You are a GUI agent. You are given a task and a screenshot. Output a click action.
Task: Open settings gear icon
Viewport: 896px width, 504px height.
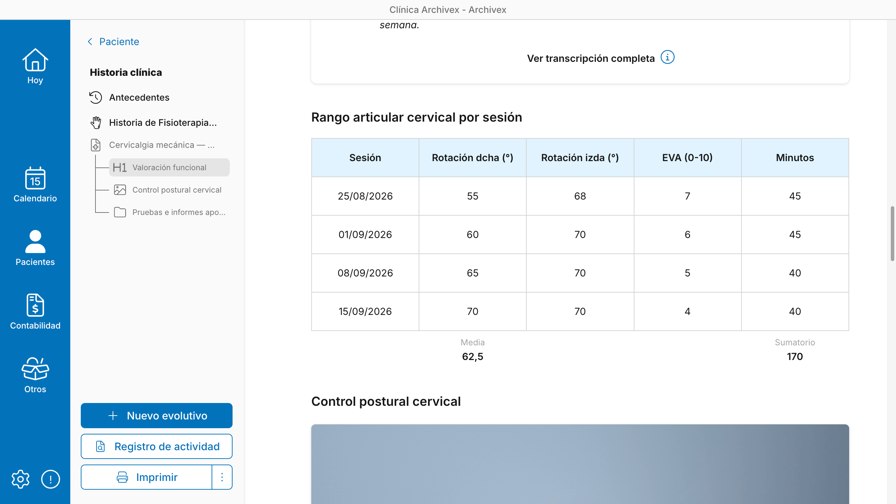pyautogui.click(x=21, y=479)
